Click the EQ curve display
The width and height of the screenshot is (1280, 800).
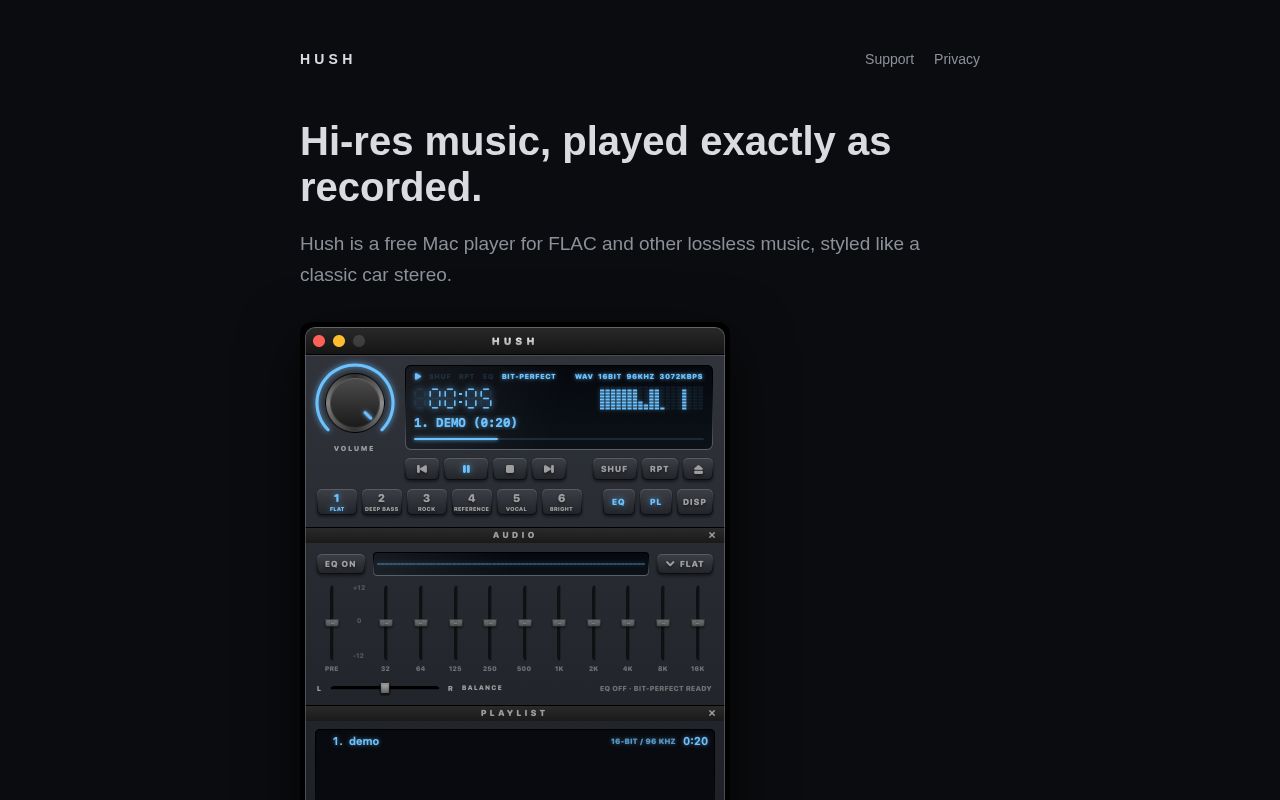(x=511, y=564)
